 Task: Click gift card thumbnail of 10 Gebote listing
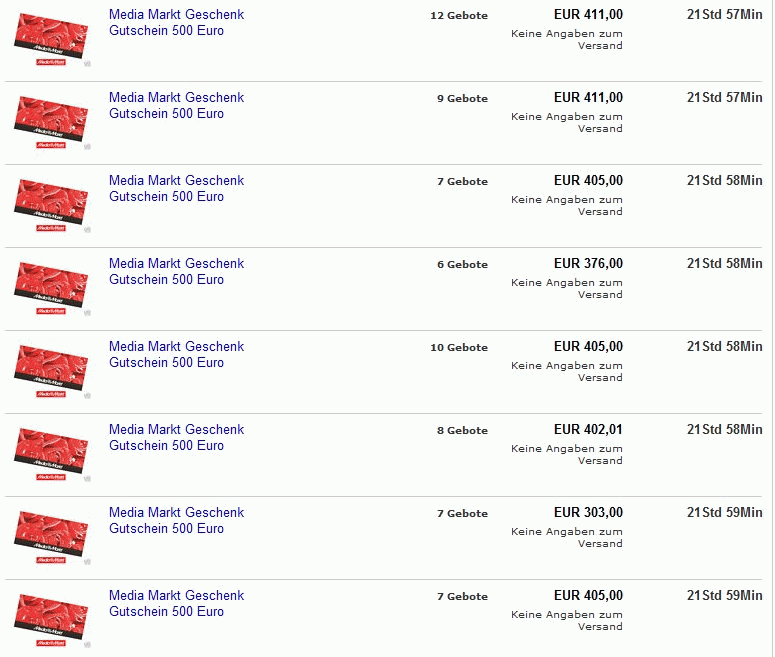coord(50,371)
